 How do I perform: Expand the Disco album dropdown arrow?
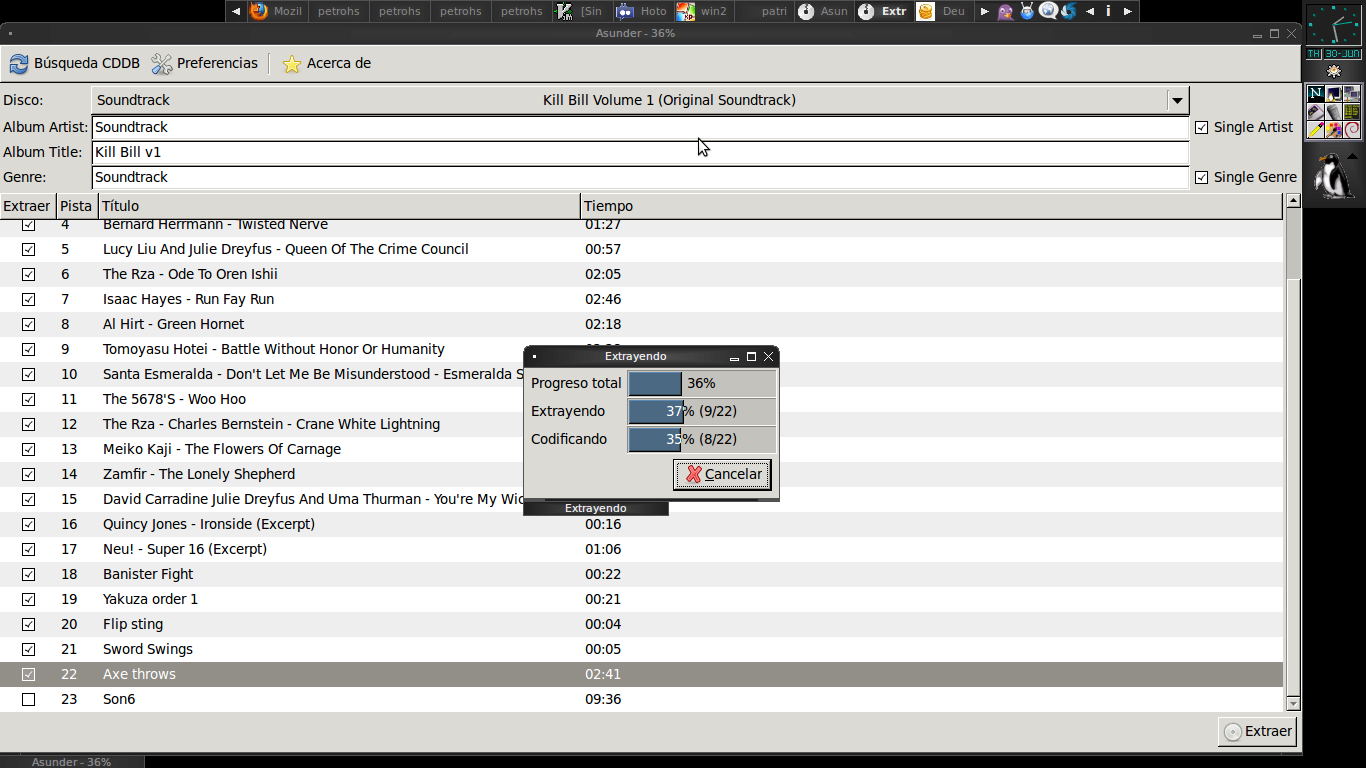(x=1177, y=100)
